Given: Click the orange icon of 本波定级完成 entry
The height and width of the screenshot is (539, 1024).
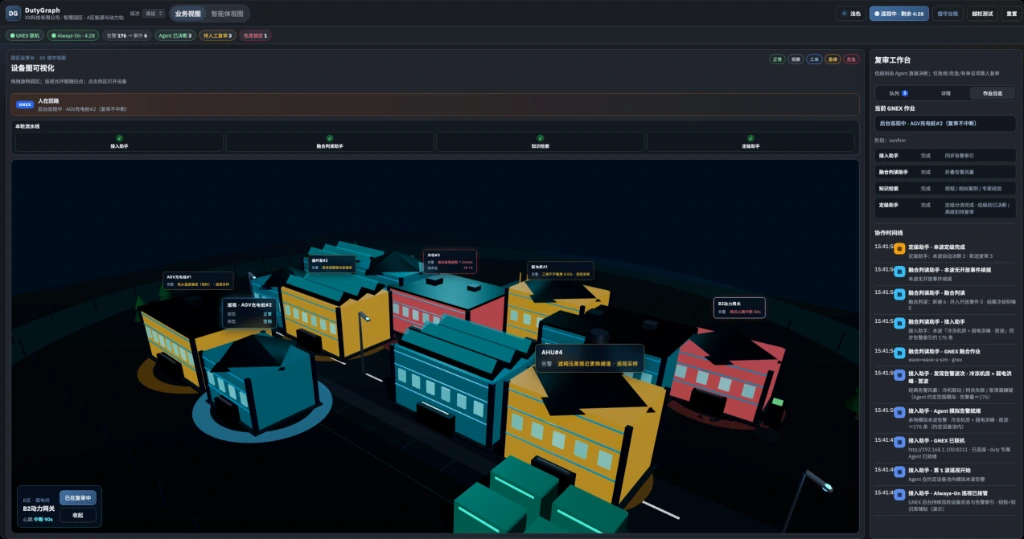Looking at the screenshot, I should click(899, 248).
